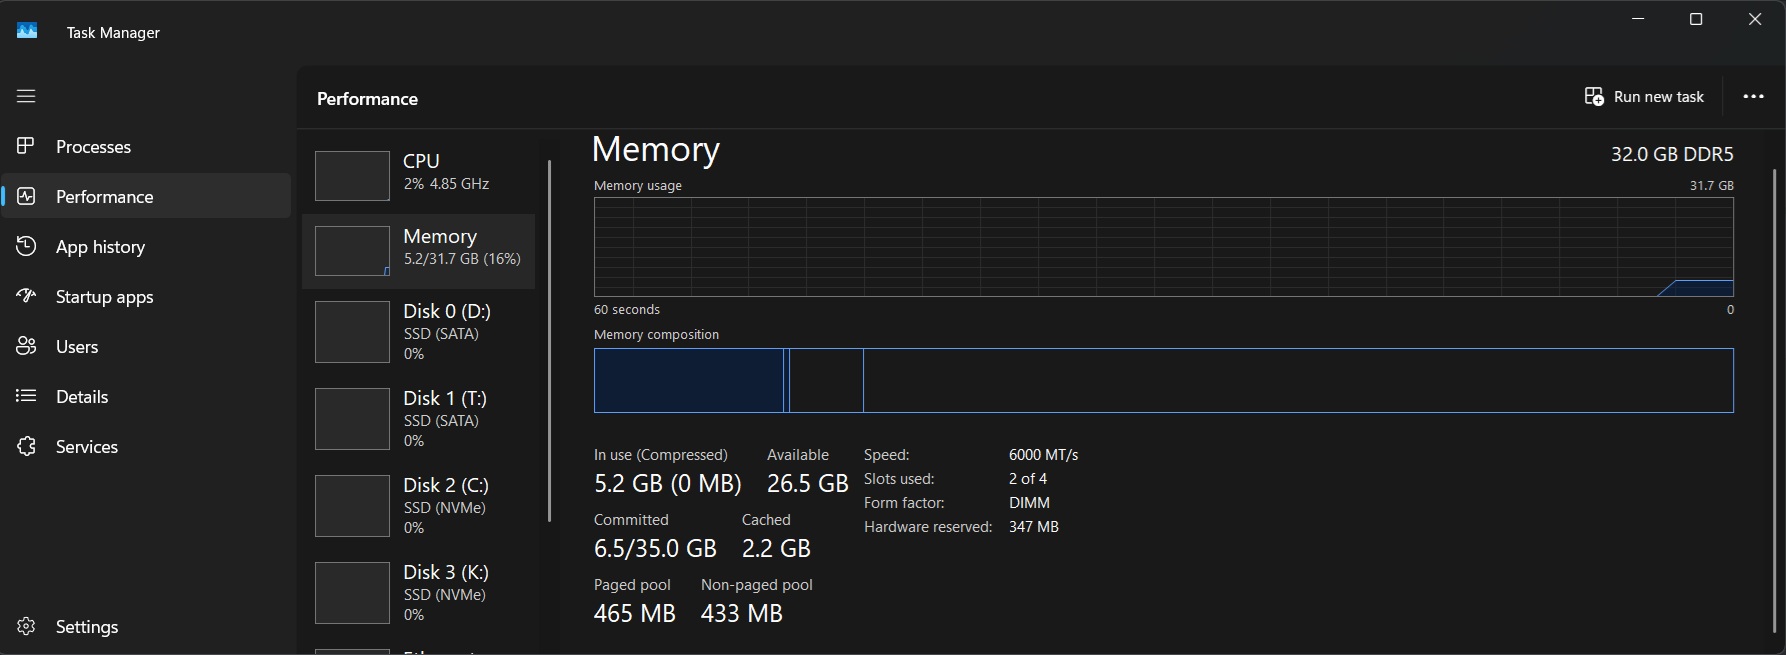Viewport: 1786px width, 655px height.
Task: Click the 32.0 GB DDR5 label
Action: point(1672,154)
